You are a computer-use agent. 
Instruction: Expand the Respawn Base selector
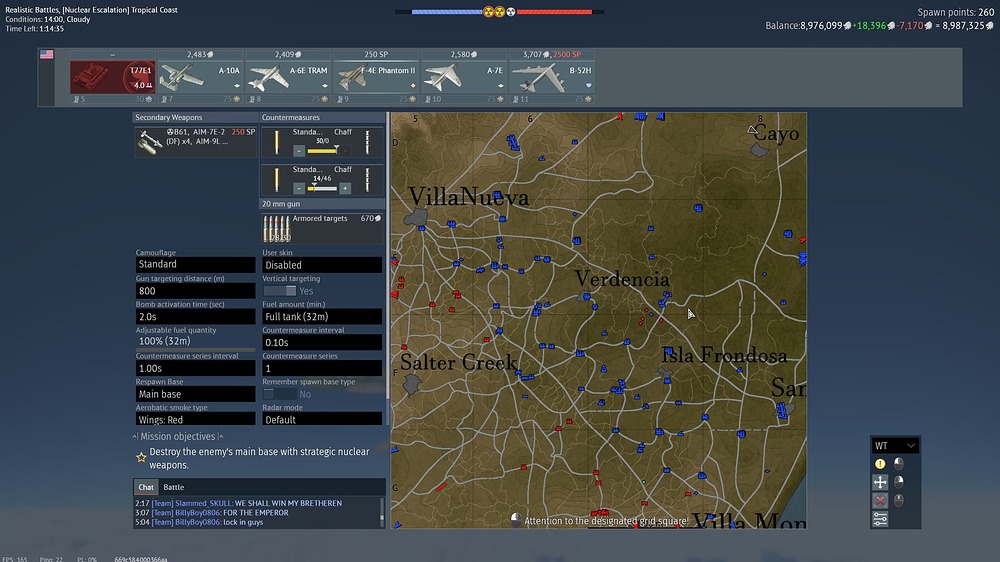[x=195, y=394]
